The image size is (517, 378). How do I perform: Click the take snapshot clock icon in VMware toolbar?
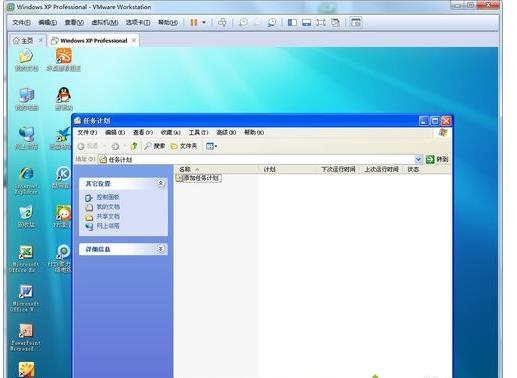coord(243,23)
